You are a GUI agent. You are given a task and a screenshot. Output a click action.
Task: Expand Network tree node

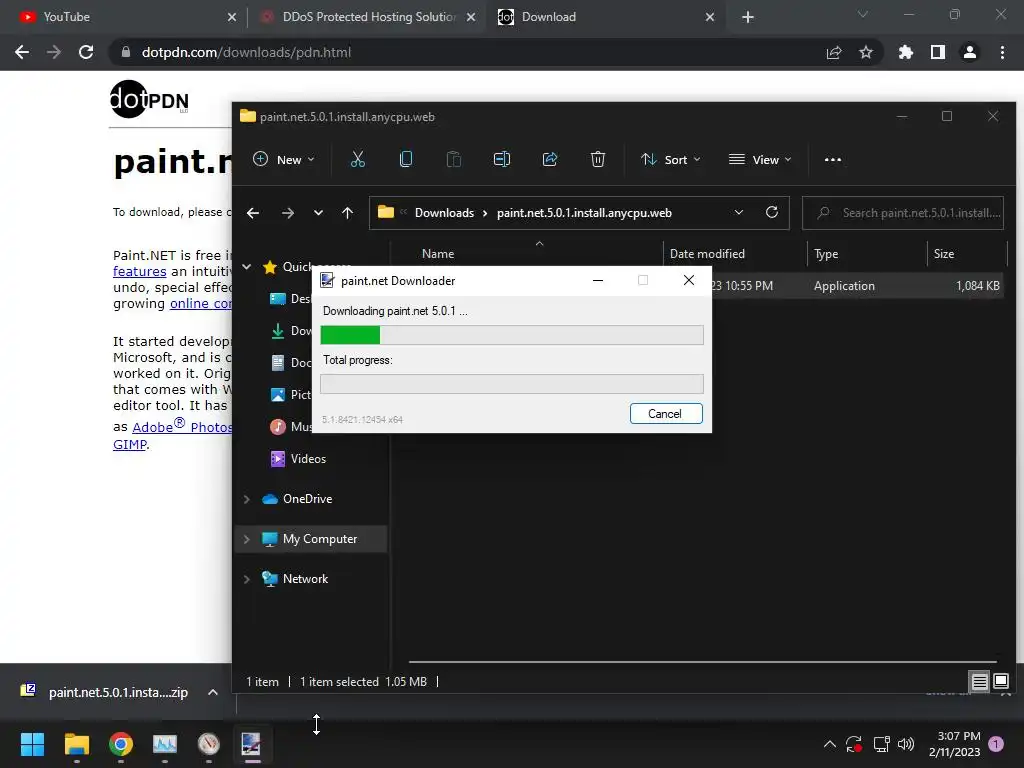[247, 579]
